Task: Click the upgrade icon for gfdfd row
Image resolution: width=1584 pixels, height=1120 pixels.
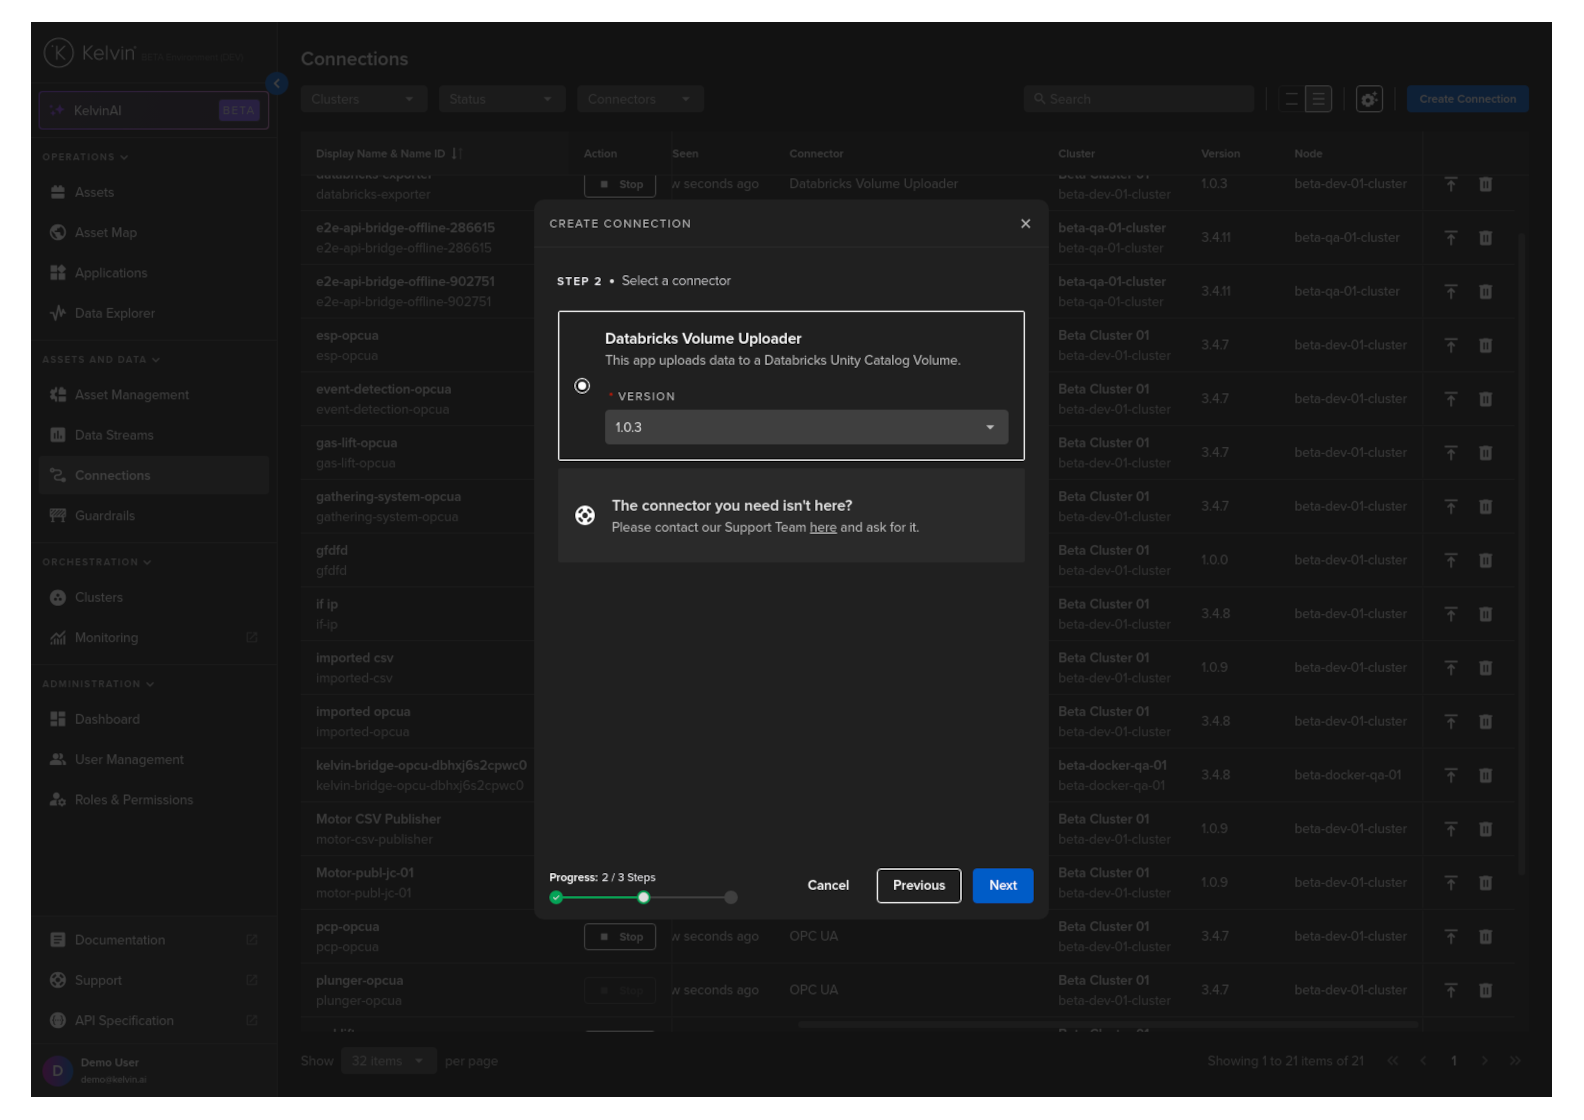Action: click(1450, 561)
